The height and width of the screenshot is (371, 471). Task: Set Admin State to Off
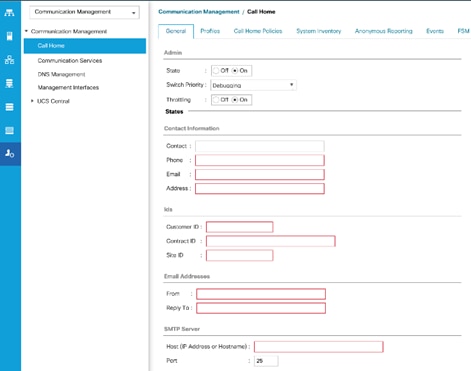coord(216,71)
